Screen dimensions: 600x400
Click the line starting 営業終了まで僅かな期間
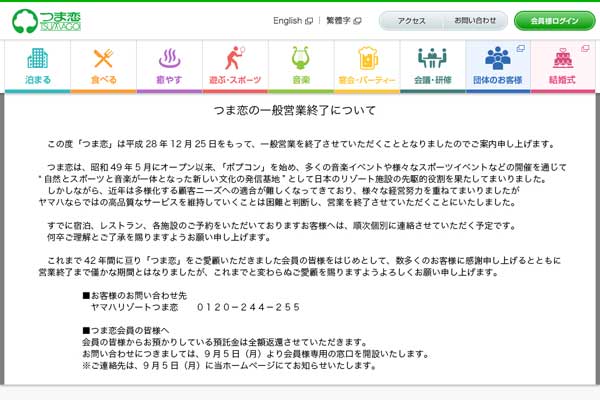click(269, 272)
